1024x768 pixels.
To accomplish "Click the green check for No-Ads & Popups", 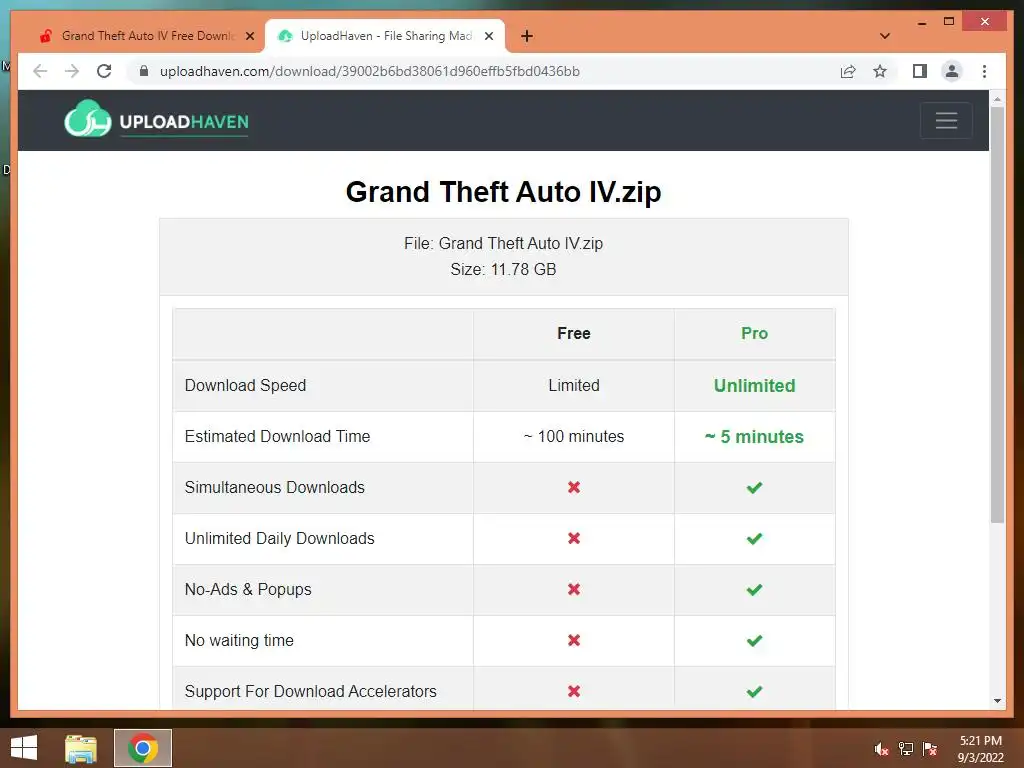I will tap(754, 589).
